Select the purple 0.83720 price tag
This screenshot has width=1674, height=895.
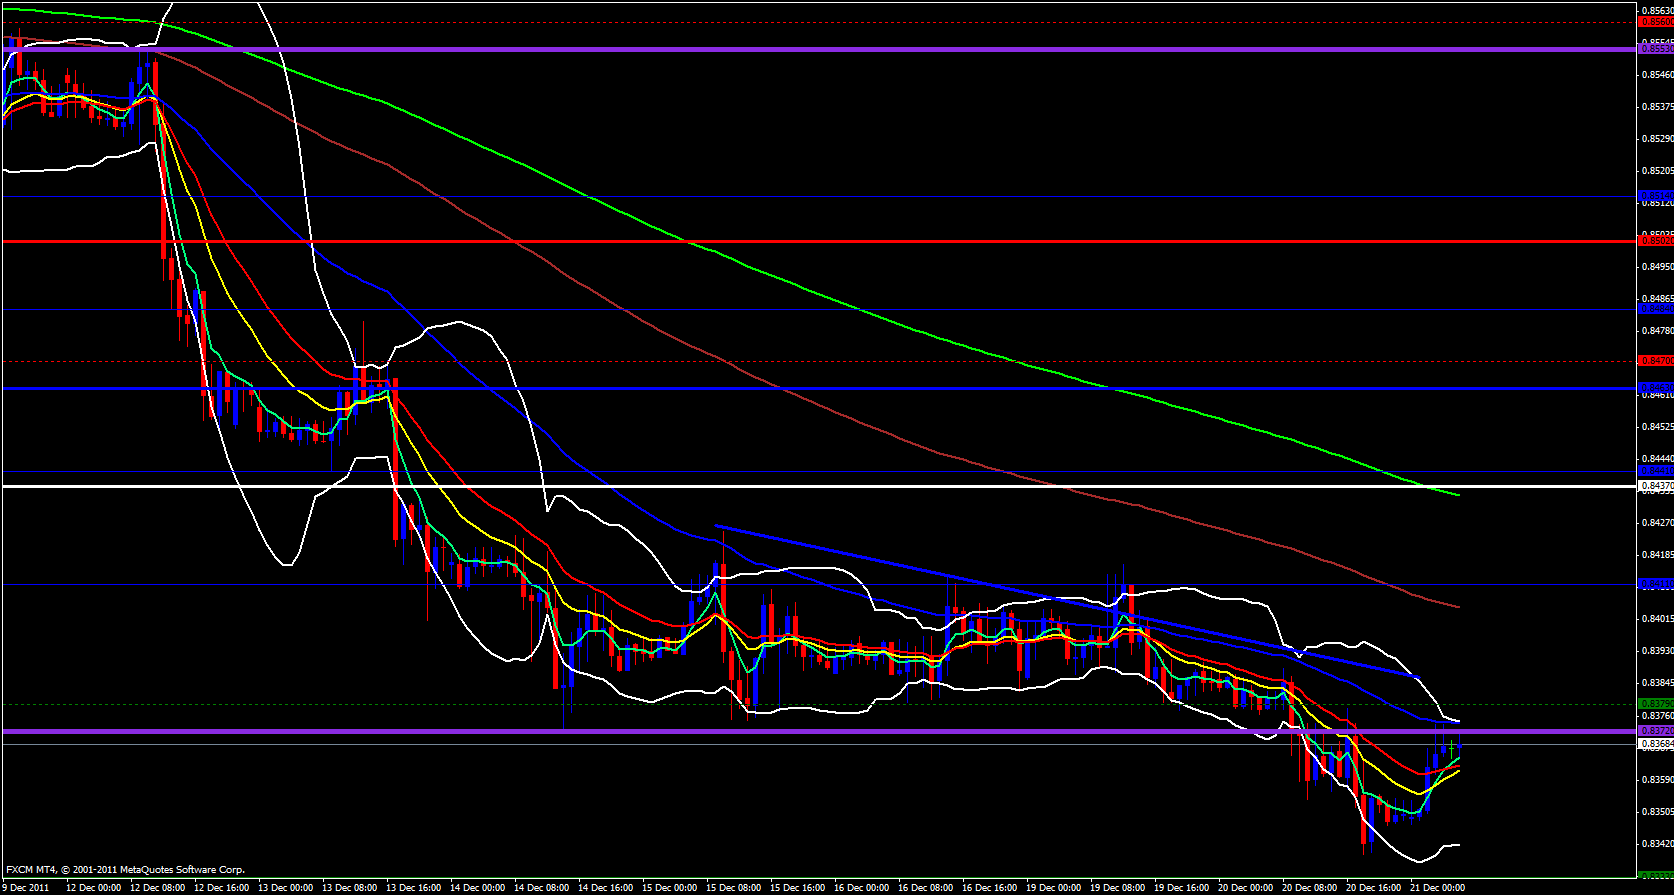click(1656, 731)
